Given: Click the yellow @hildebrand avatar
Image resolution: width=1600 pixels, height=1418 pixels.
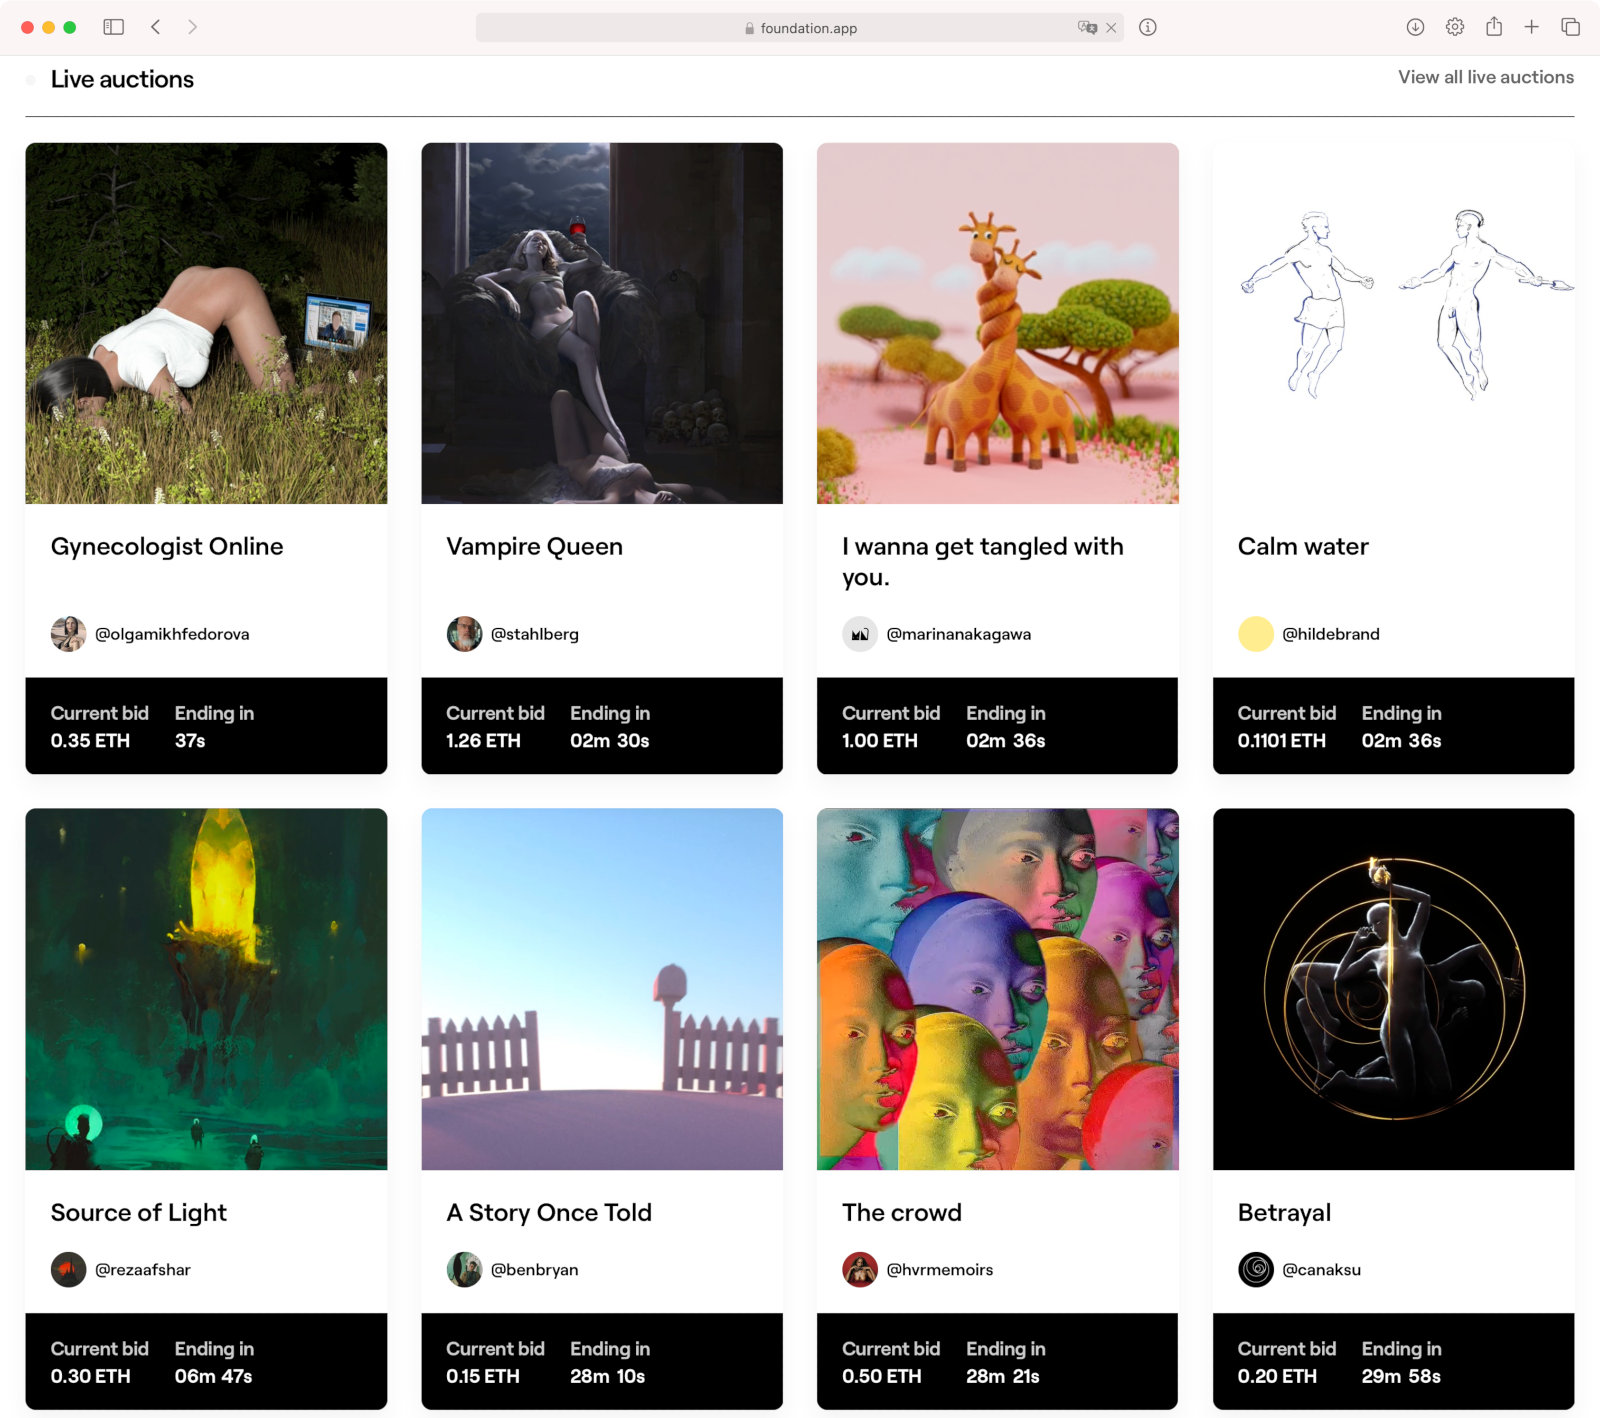Looking at the screenshot, I should point(1256,634).
